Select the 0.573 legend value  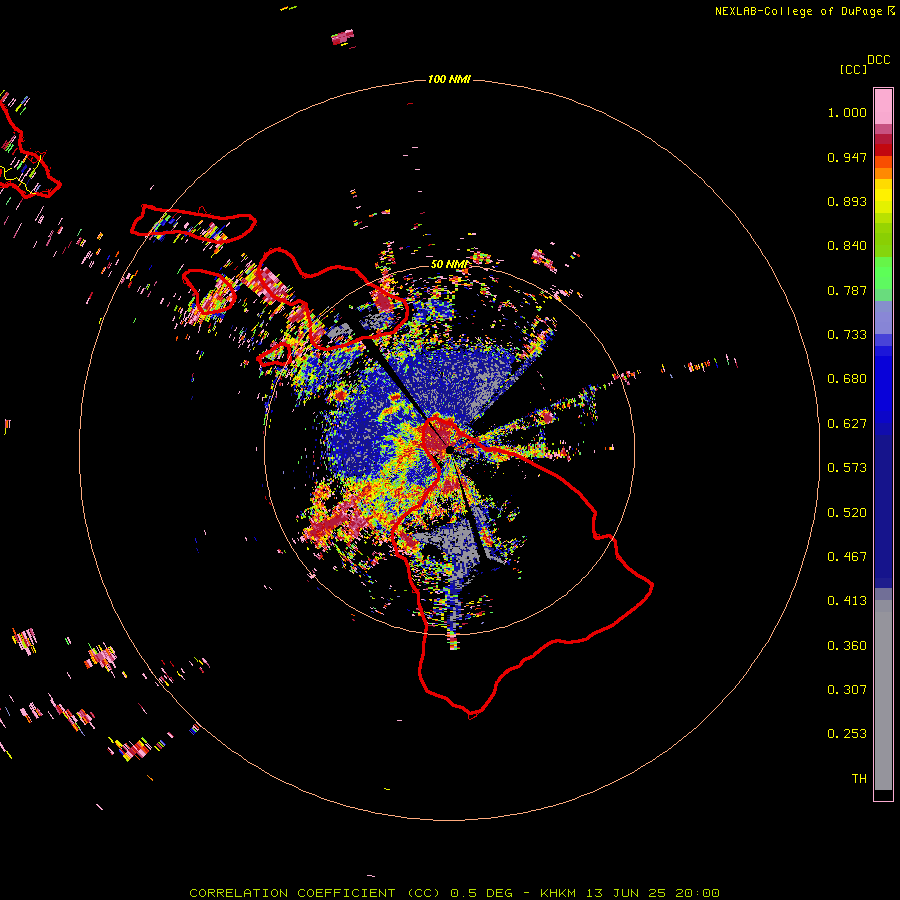pyautogui.click(x=847, y=468)
